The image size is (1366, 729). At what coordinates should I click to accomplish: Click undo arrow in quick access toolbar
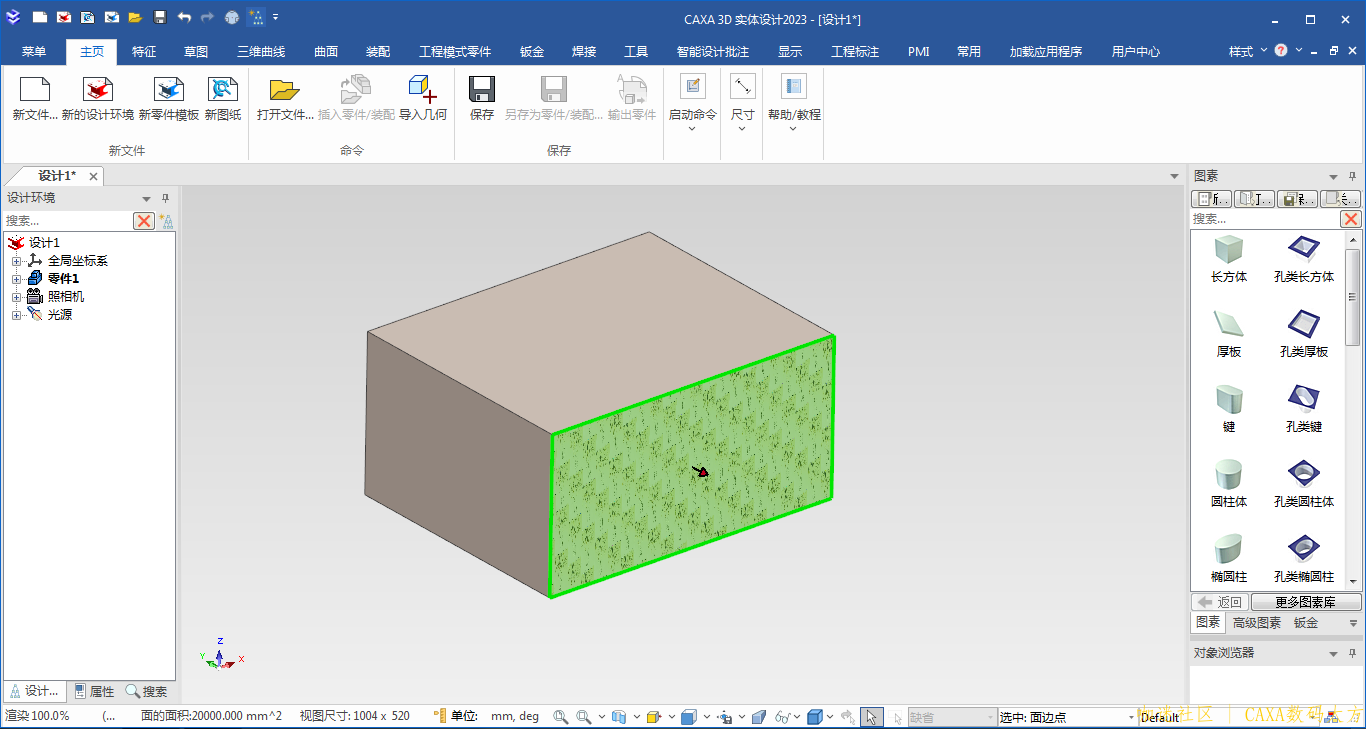click(184, 18)
